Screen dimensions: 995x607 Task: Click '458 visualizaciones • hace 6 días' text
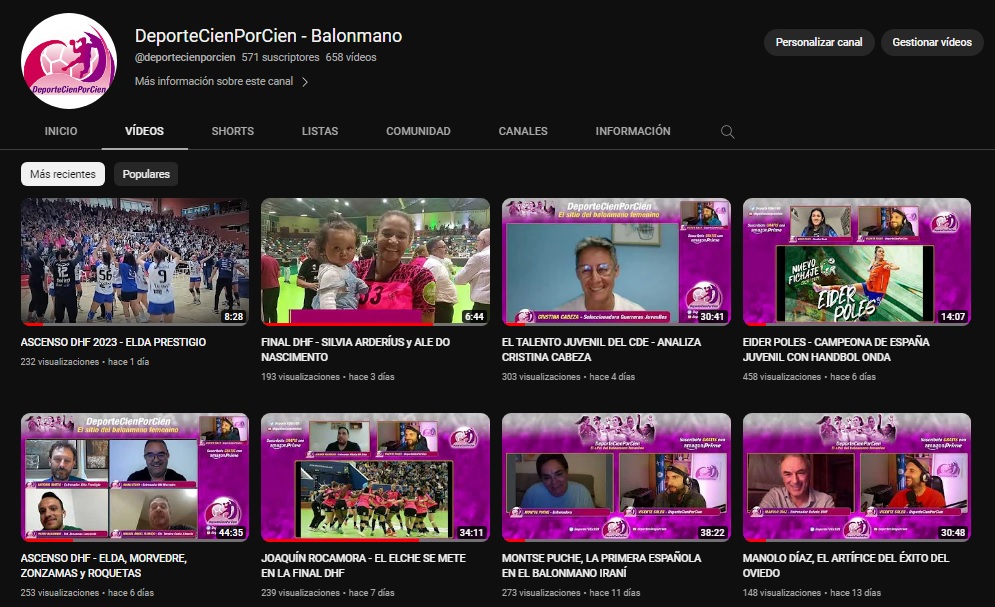pyautogui.click(x=809, y=377)
